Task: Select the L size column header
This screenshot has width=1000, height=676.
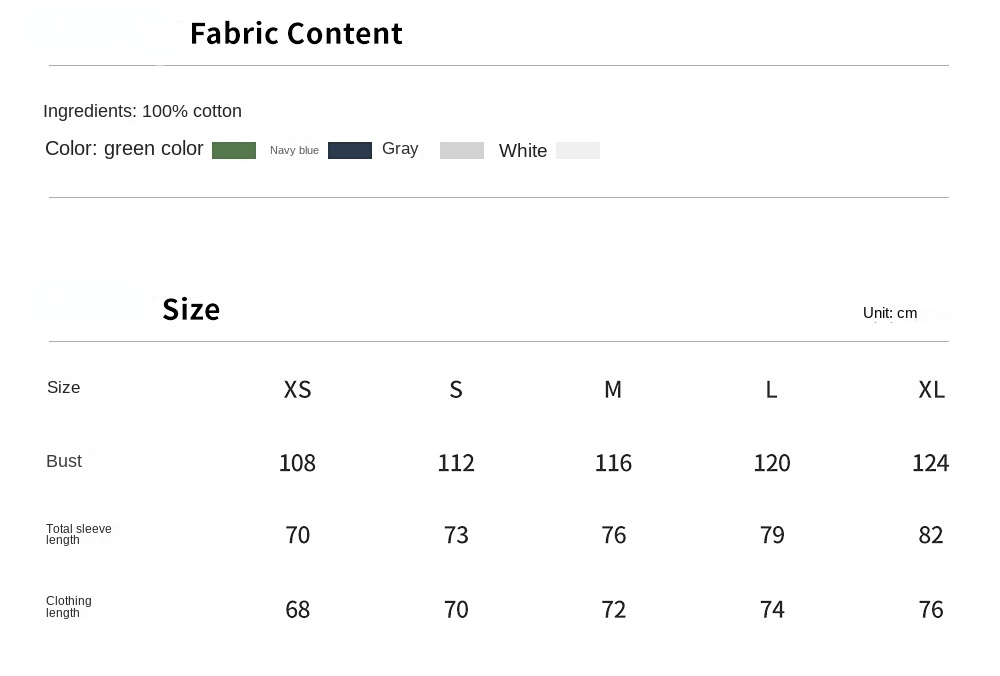Action: point(771,389)
